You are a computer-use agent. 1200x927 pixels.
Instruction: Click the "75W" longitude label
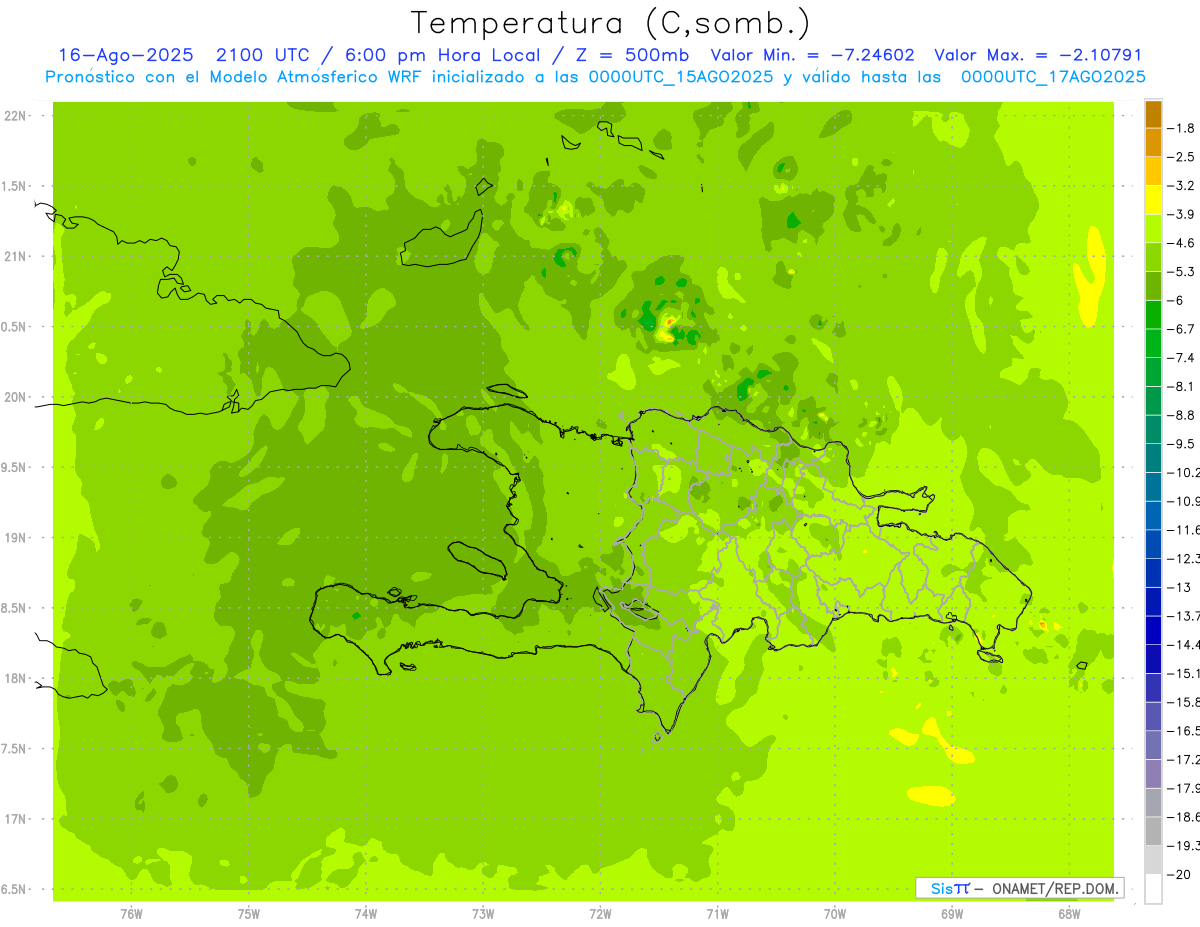coord(249,914)
